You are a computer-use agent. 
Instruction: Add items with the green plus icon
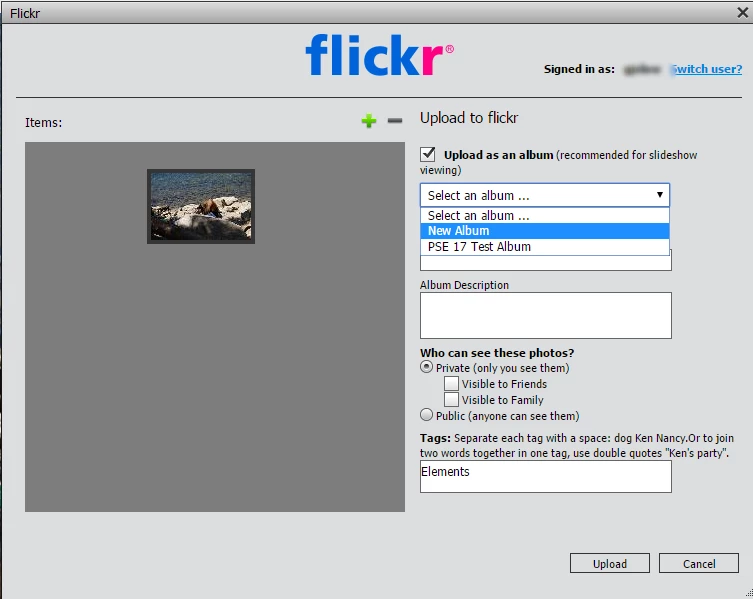tap(369, 121)
